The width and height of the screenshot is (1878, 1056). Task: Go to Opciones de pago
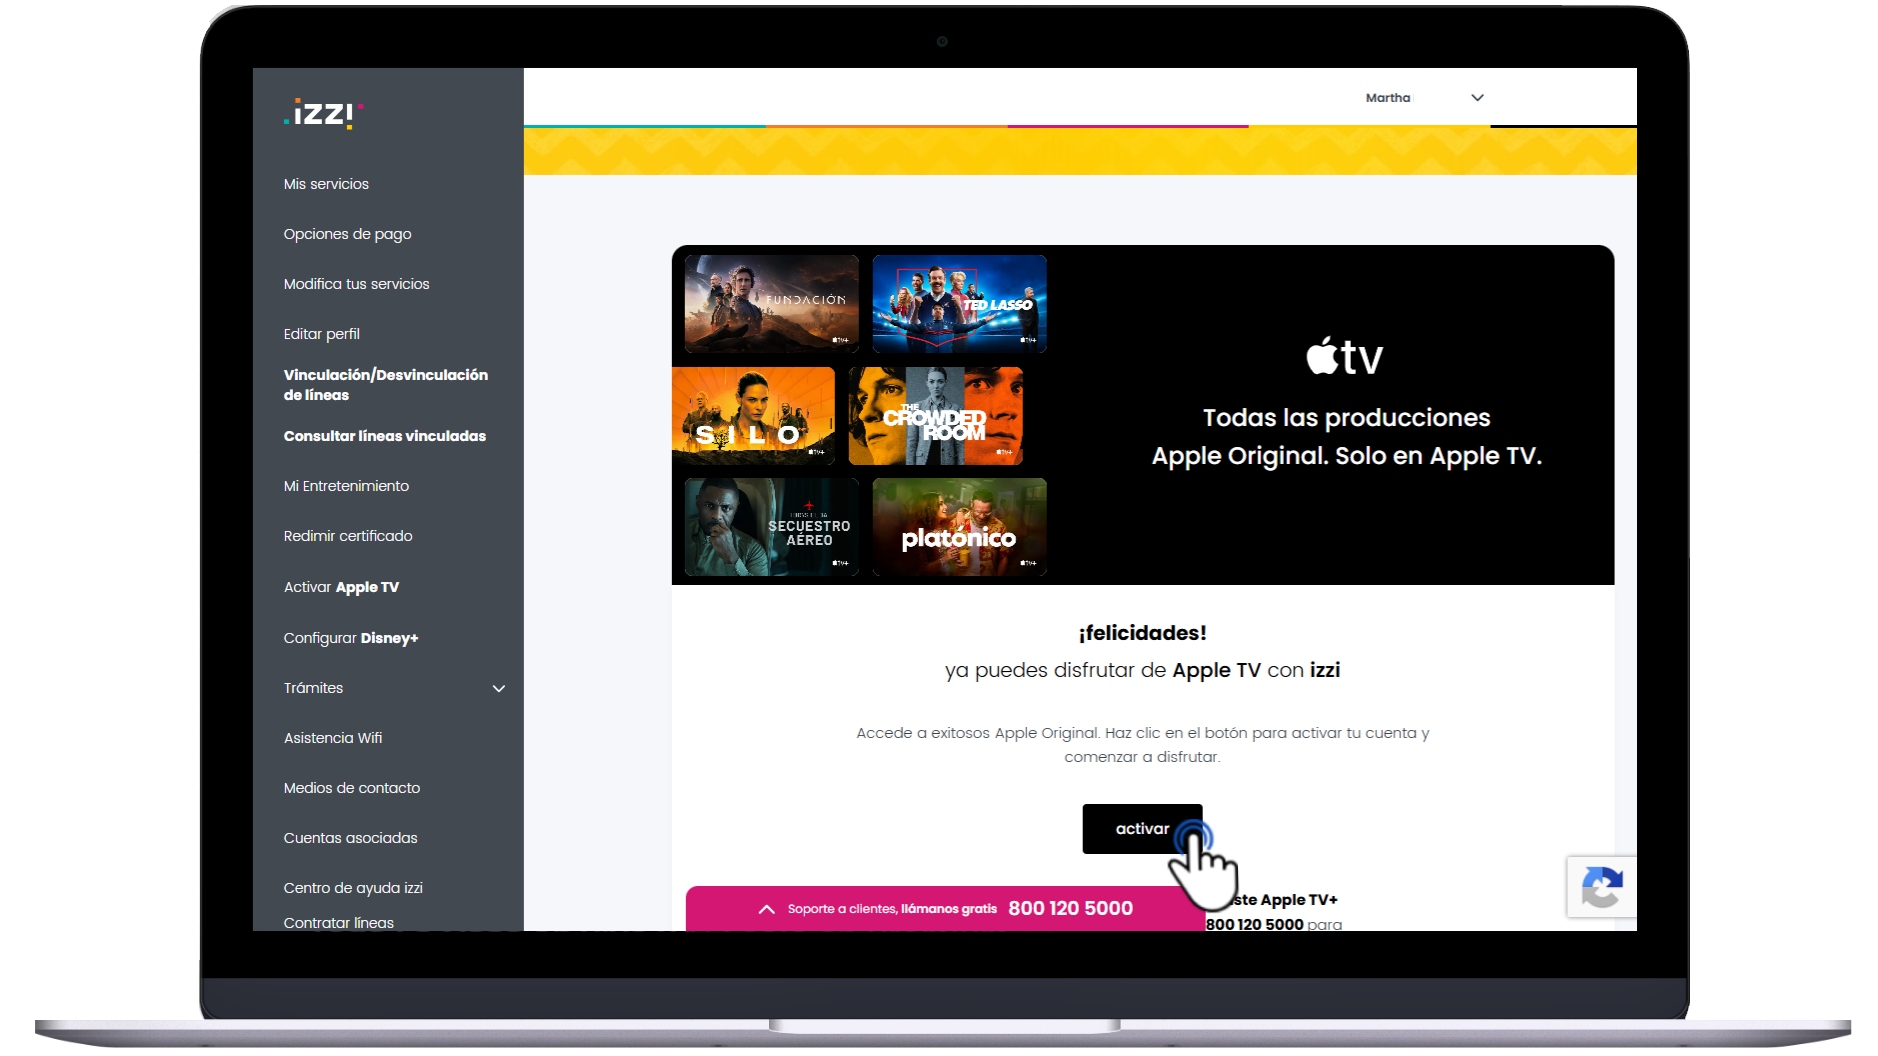tap(347, 234)
